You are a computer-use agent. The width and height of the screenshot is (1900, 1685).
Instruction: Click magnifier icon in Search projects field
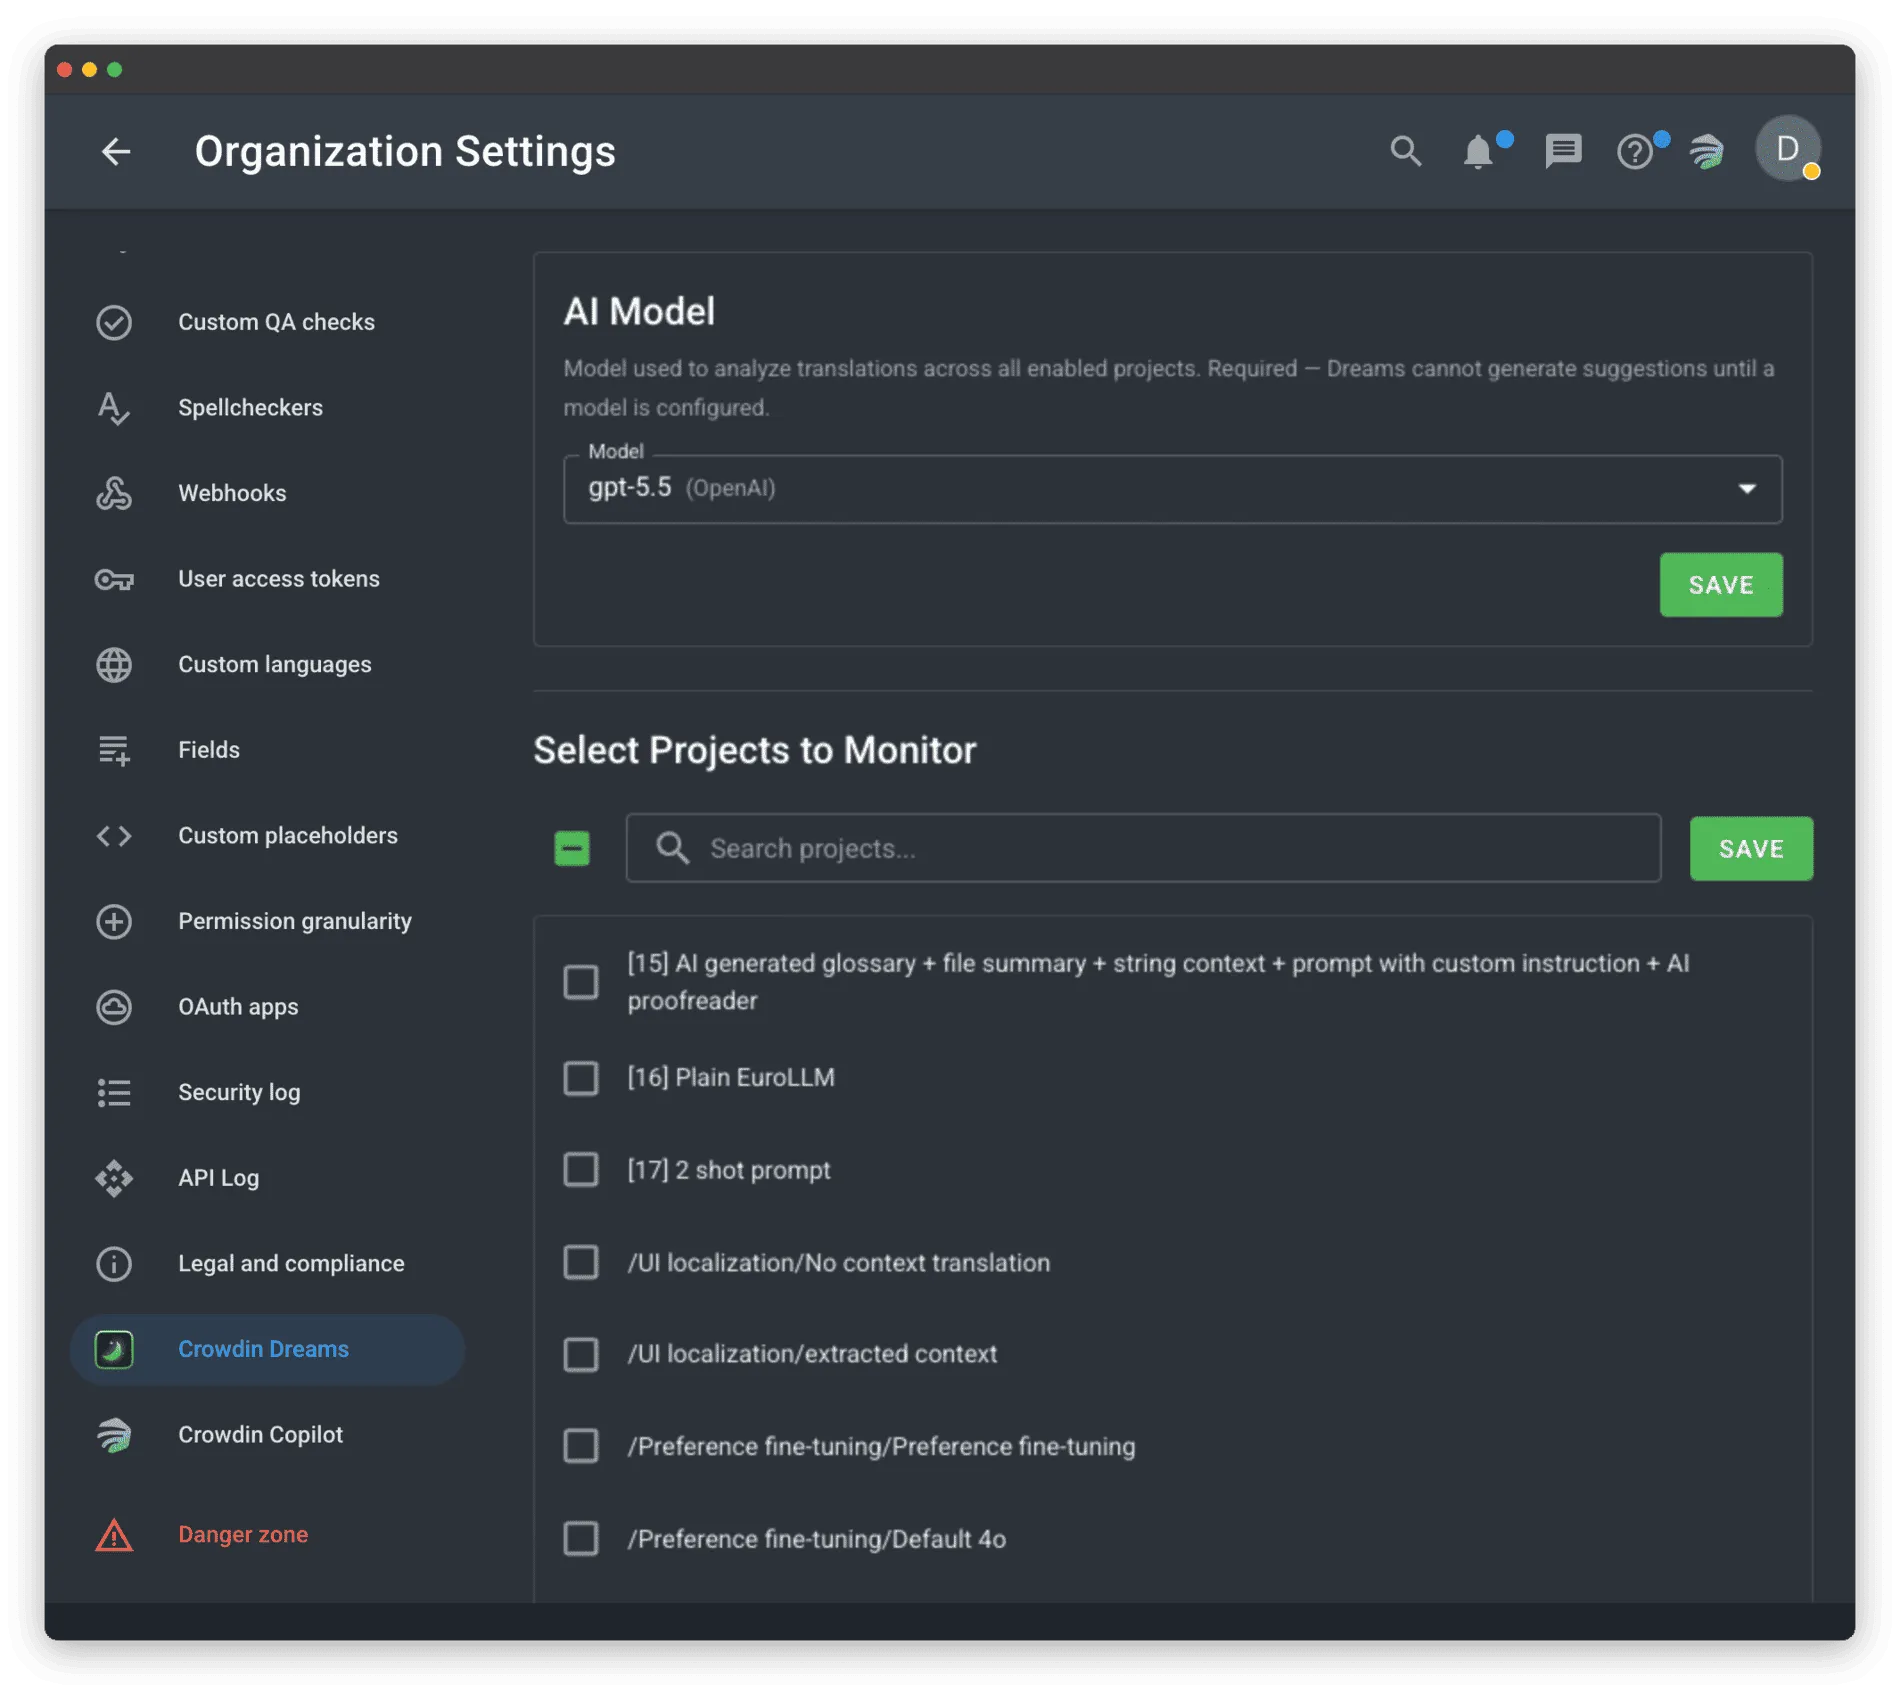click(672, 848)
